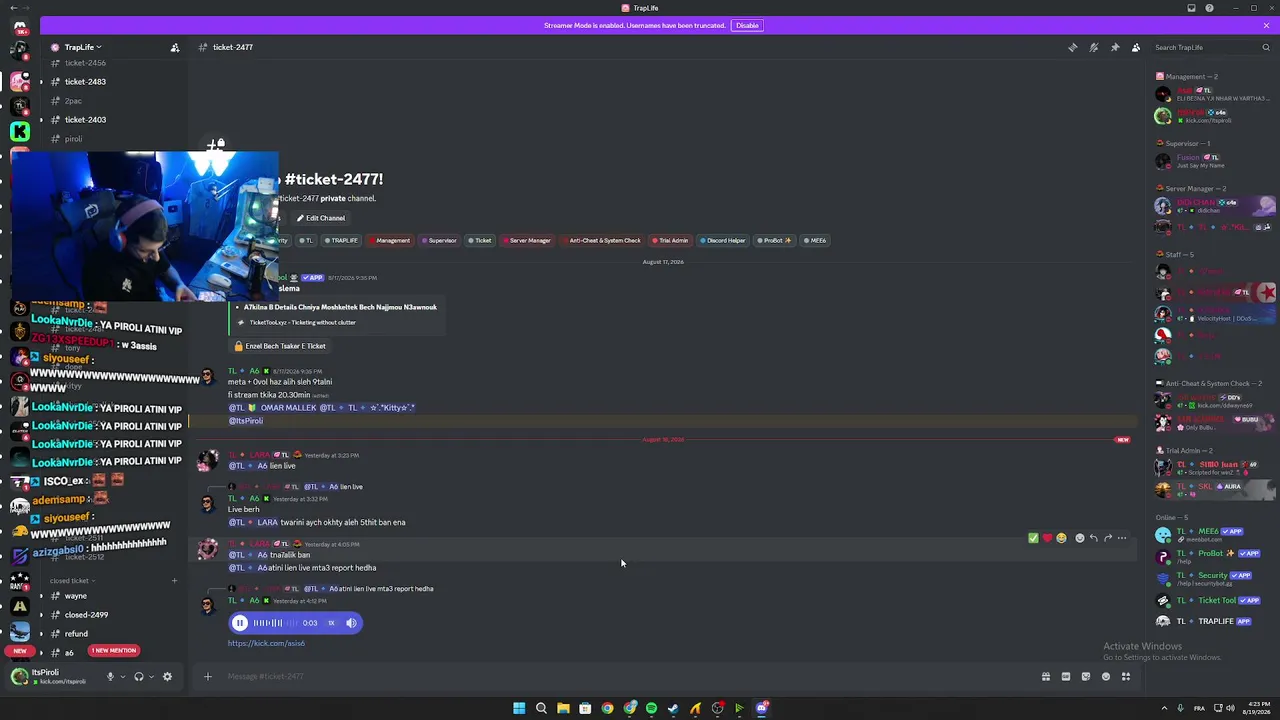Open more options on the hovered message
This screenshot has width=1280, height=720.
[1122, 538]
